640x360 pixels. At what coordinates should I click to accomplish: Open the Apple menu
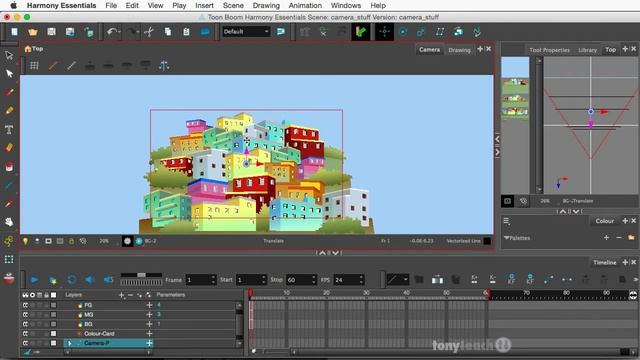click(x=13, y=6)
